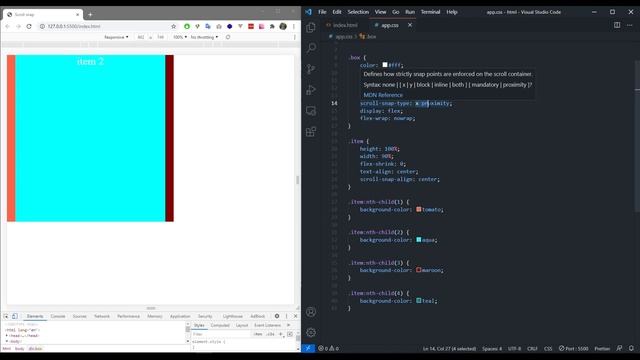
Task: Click Port : 5500 Live Server button
Action: point(573,349)
